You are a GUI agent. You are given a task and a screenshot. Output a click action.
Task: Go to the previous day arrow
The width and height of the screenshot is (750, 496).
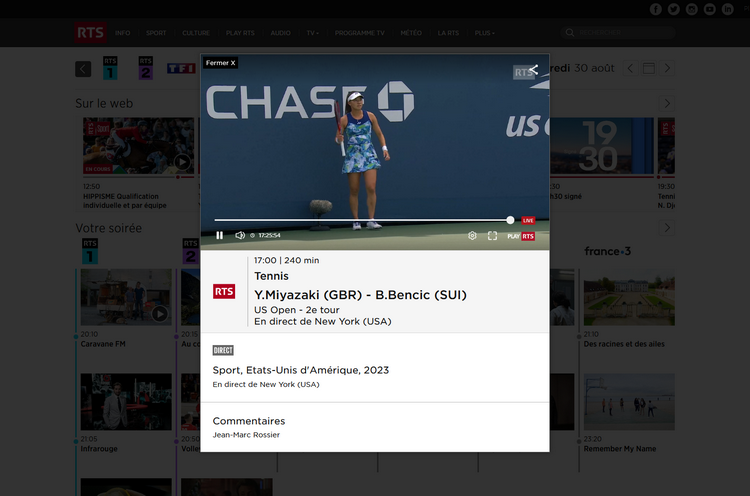630,68
